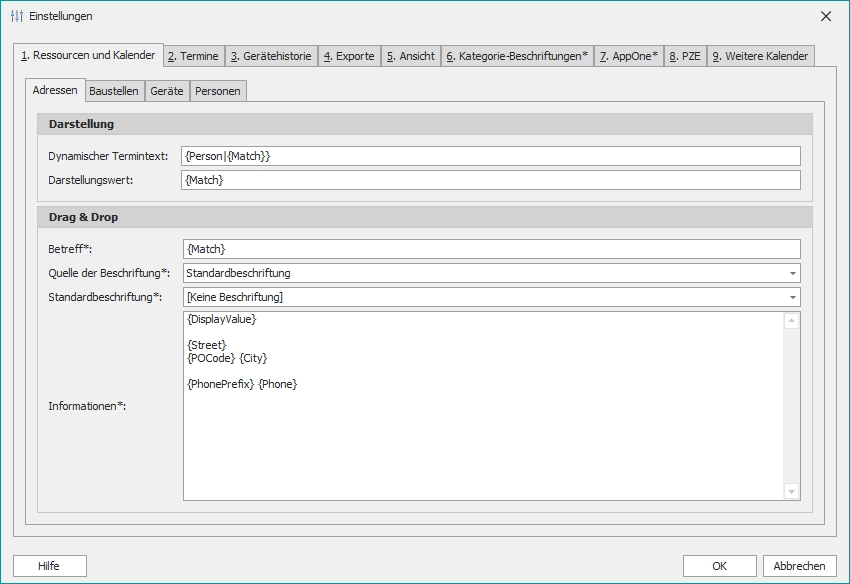Click the Dynamischer Termintext input field
This screenshot has height=584, width=850.
(x=490, y=156)
